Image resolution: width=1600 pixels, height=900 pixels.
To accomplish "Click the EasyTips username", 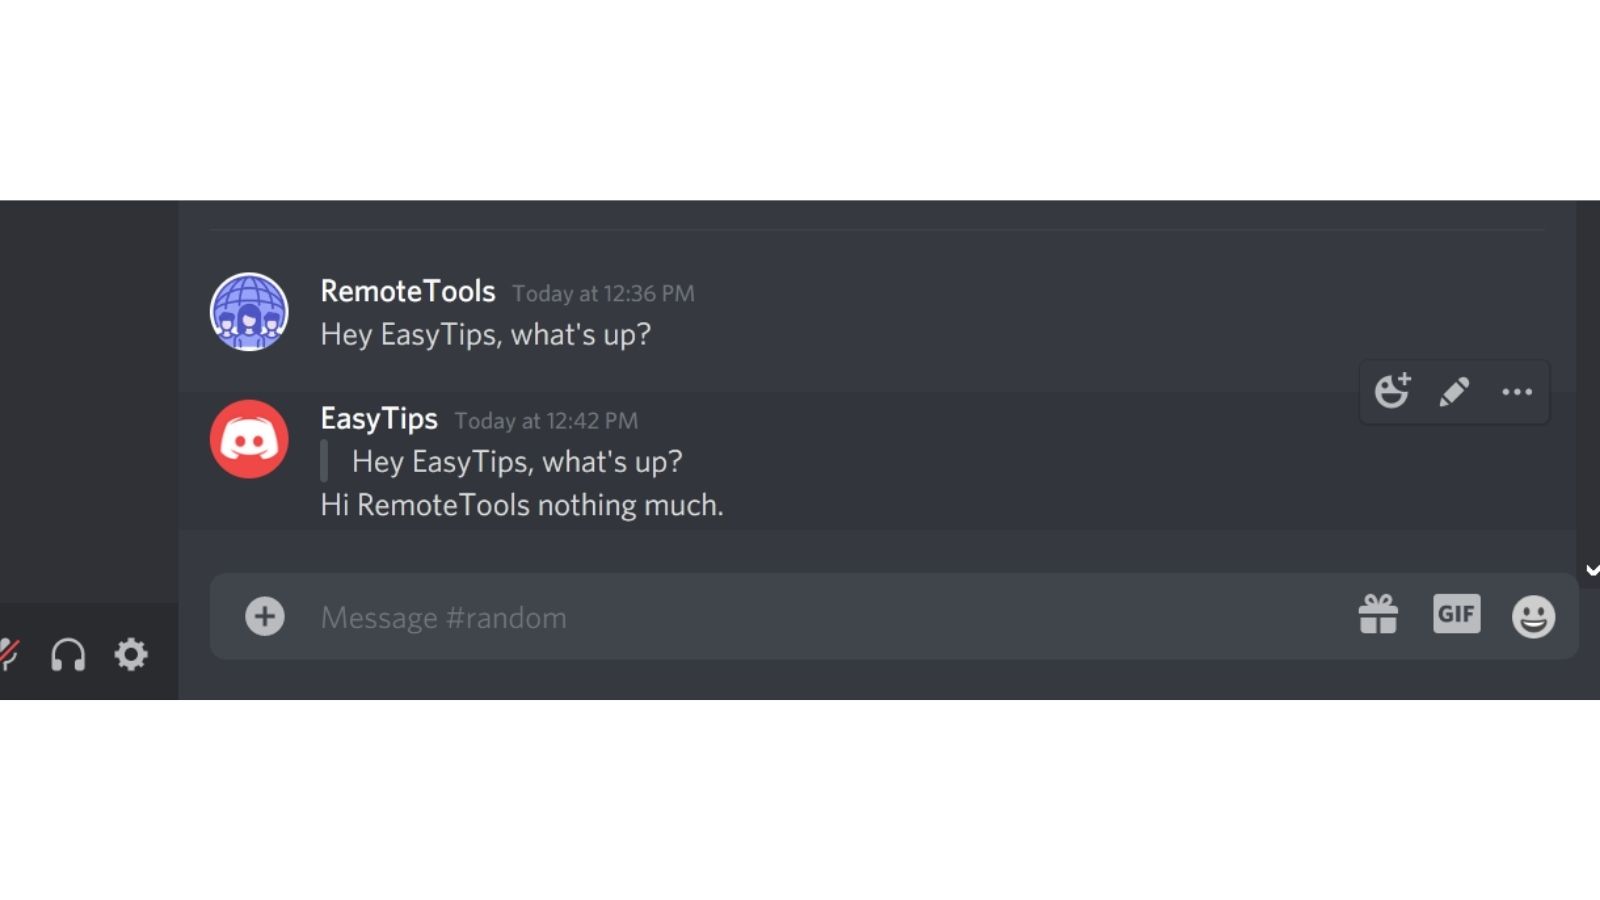I will (x=379, y=418).
